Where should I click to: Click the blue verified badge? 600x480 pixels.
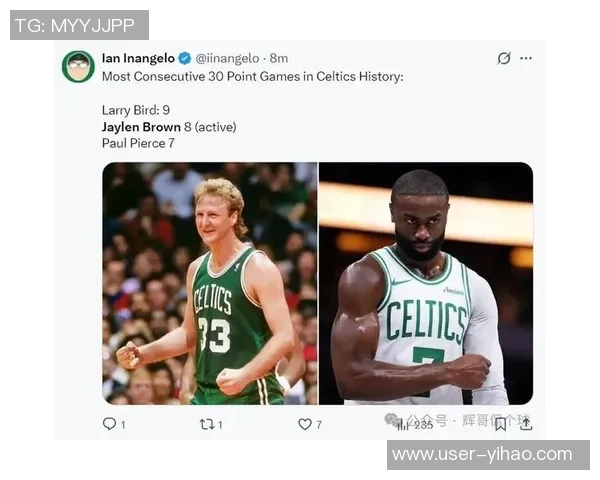click(x=185, y=58)
